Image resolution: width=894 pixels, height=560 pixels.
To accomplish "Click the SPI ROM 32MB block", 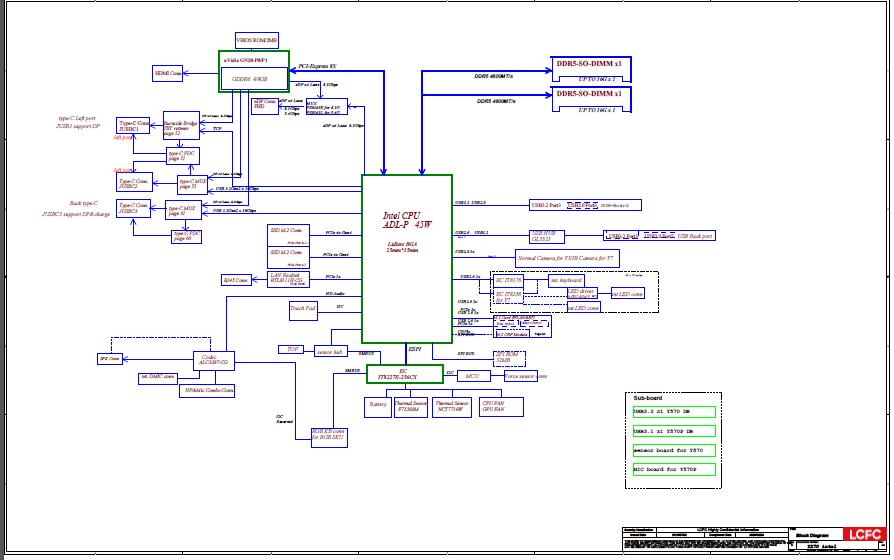I will 509,359.
